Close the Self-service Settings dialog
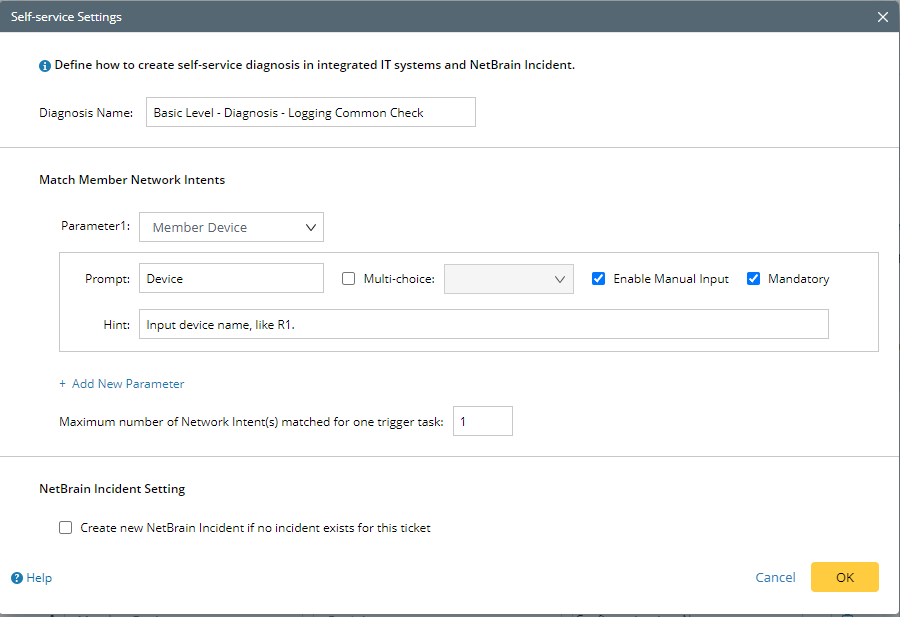This screenshot has width=900, height=617. [883, 17]
